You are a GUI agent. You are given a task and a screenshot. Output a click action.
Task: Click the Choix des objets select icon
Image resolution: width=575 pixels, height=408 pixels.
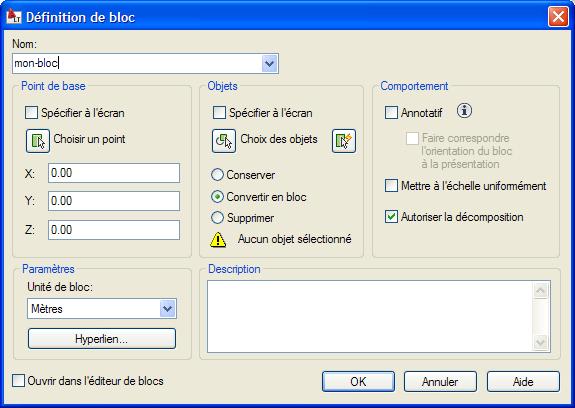(x=224, y=141)
